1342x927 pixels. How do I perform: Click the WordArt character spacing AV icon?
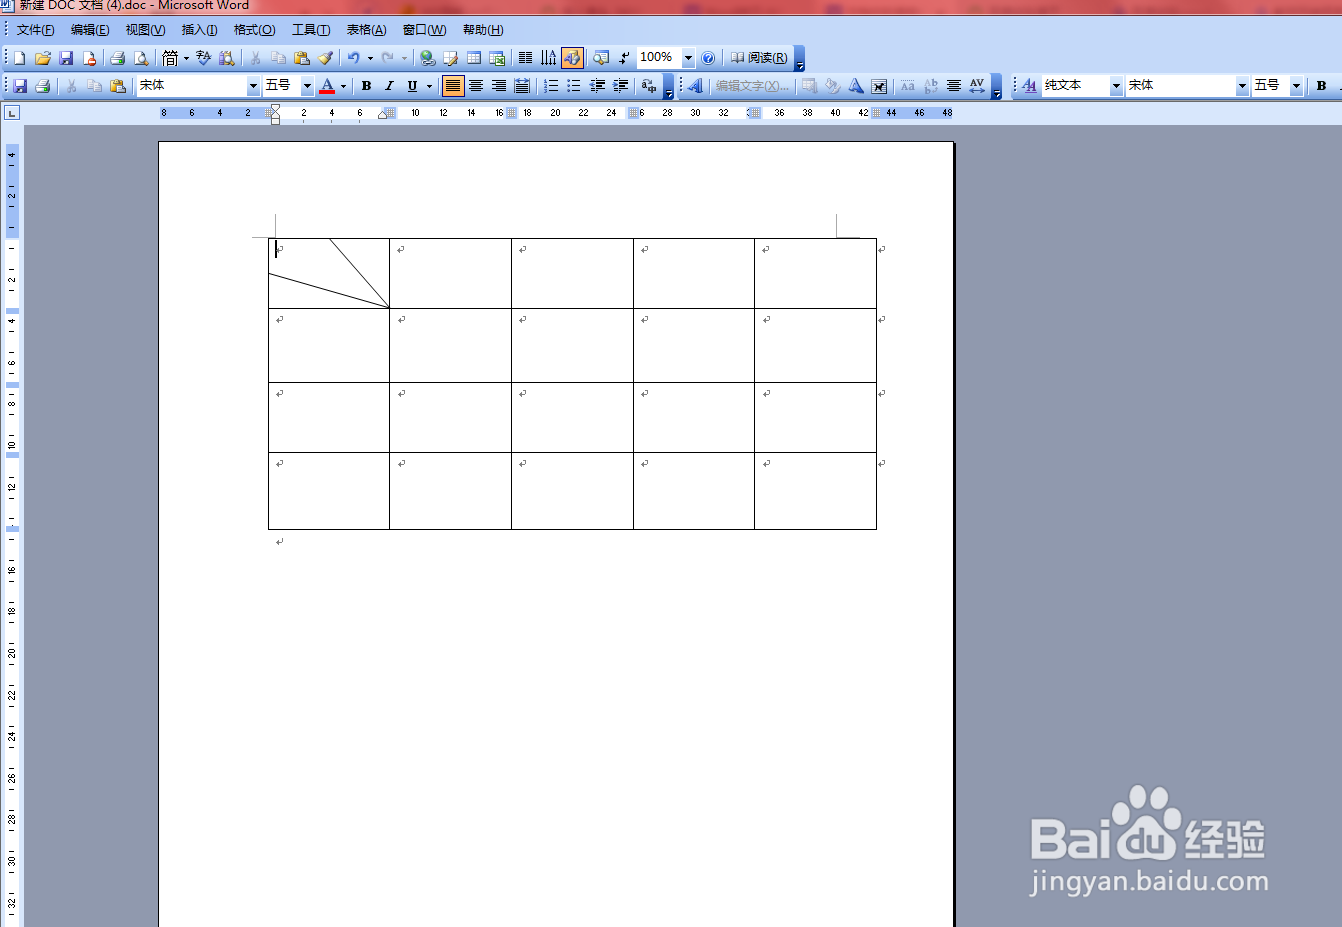tap(977, 86)
